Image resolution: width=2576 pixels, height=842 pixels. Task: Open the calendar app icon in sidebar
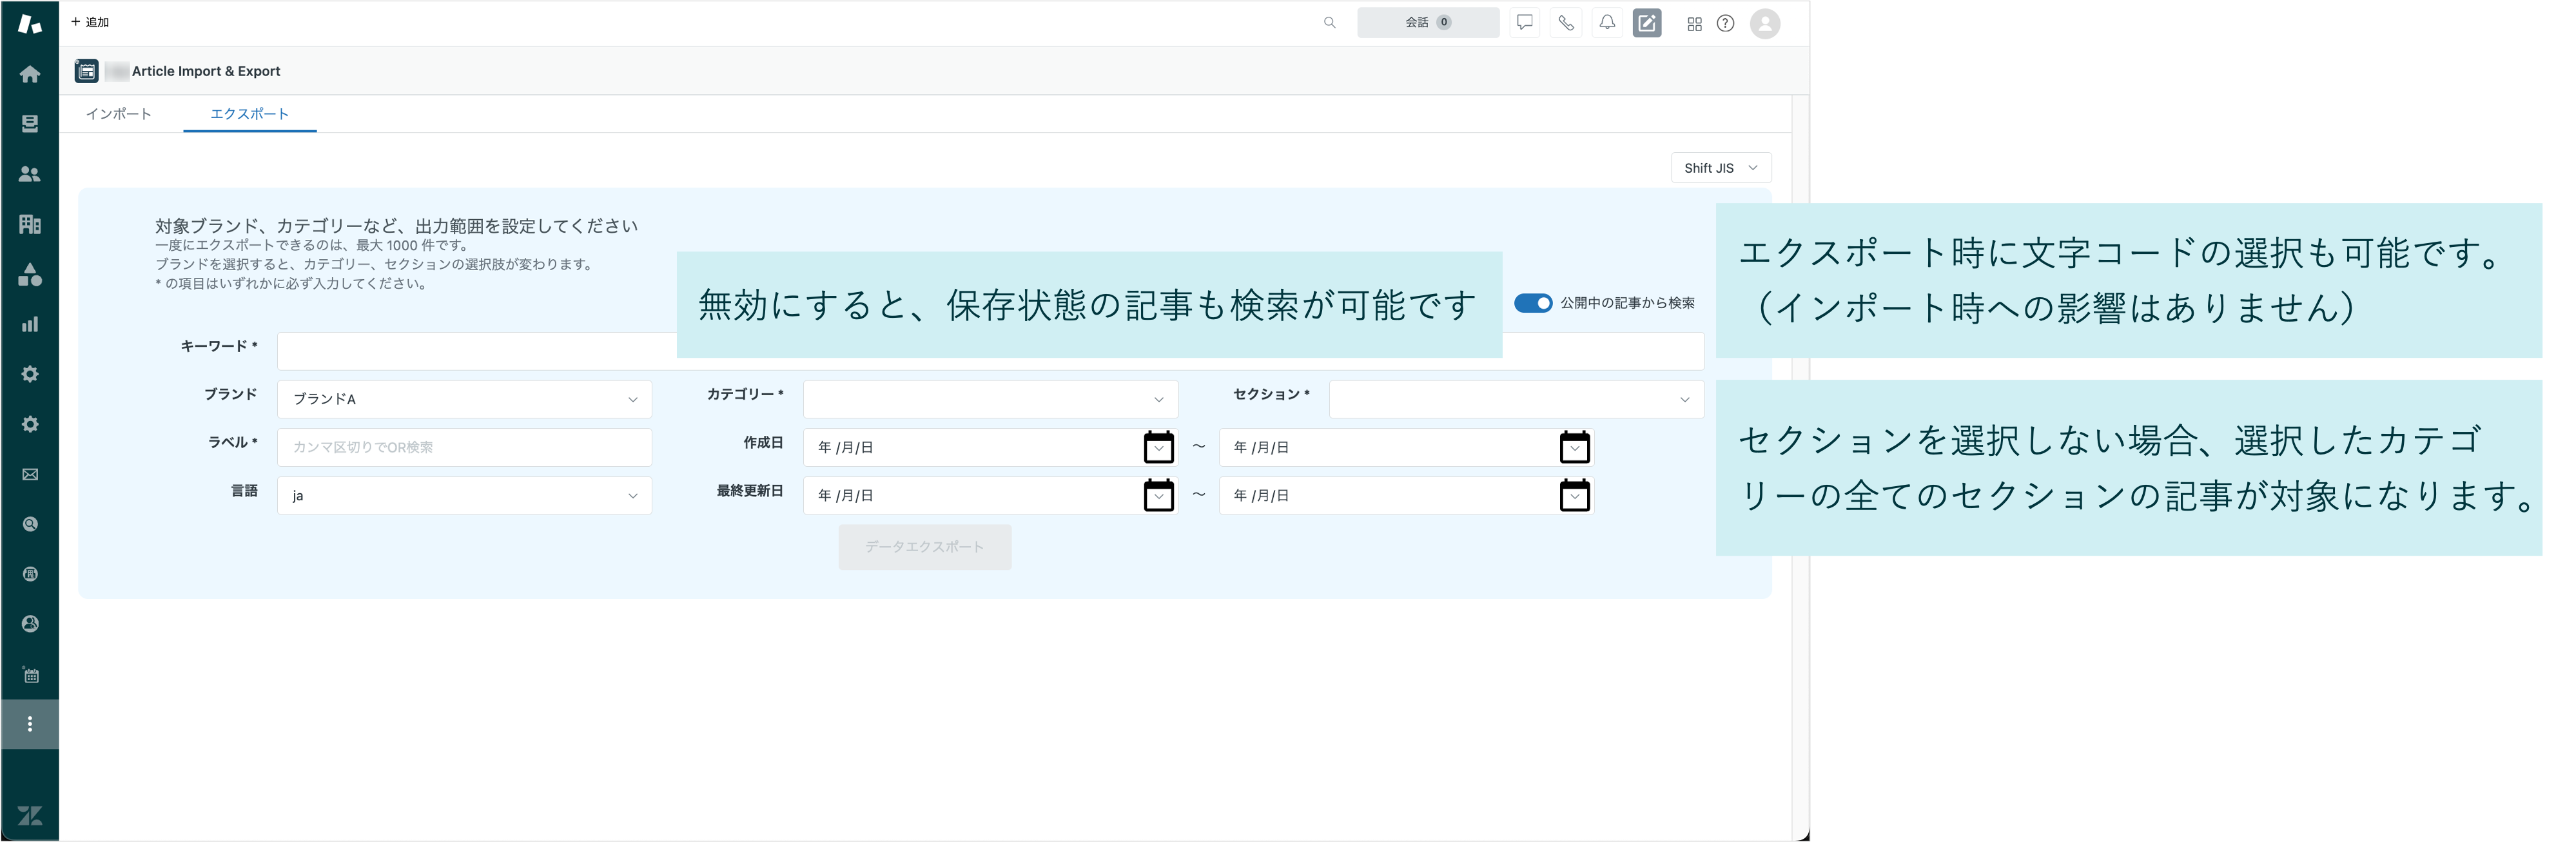(30, 675)
